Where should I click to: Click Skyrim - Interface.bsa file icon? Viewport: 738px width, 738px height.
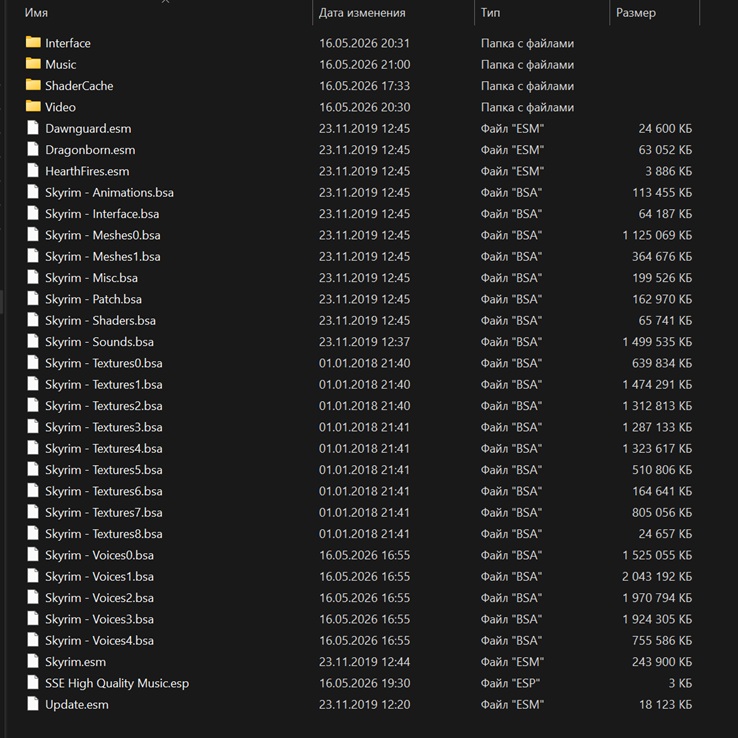(x=33, y=213)
